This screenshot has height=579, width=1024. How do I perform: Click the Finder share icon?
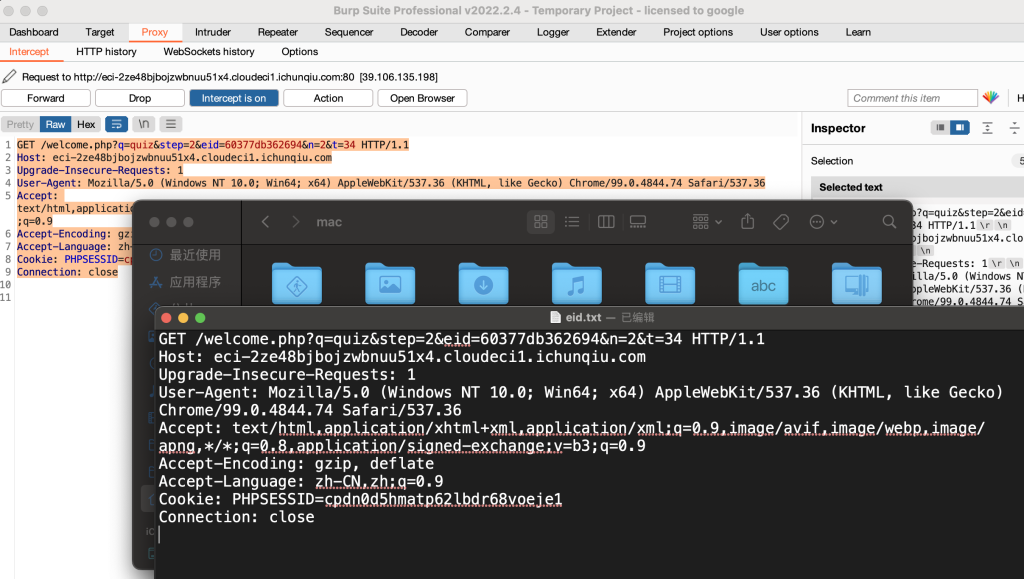[x=748, y=222]
